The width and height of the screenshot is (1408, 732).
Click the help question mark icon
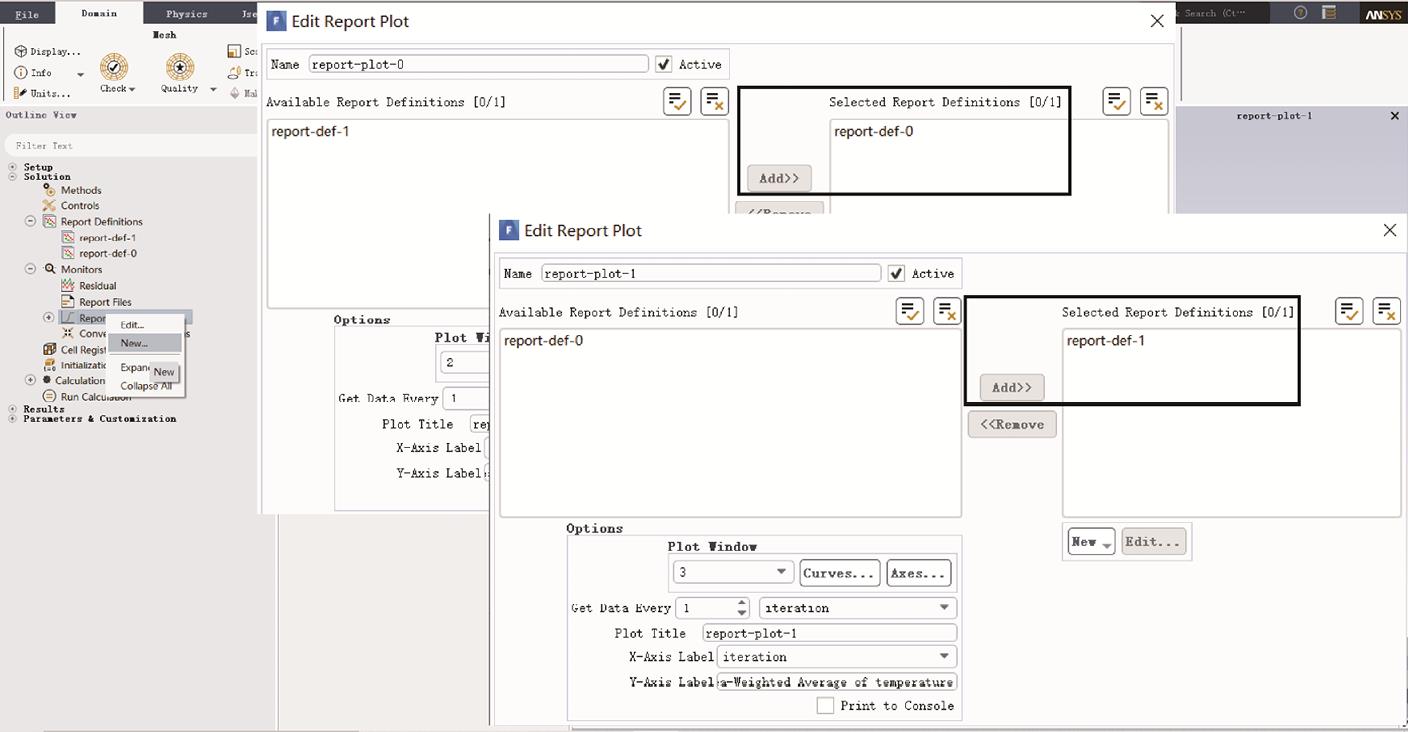pos(1300,13)
